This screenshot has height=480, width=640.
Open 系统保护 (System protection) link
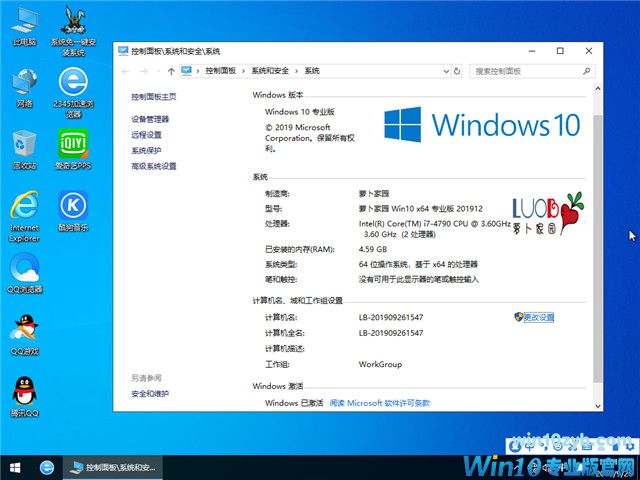146,151
